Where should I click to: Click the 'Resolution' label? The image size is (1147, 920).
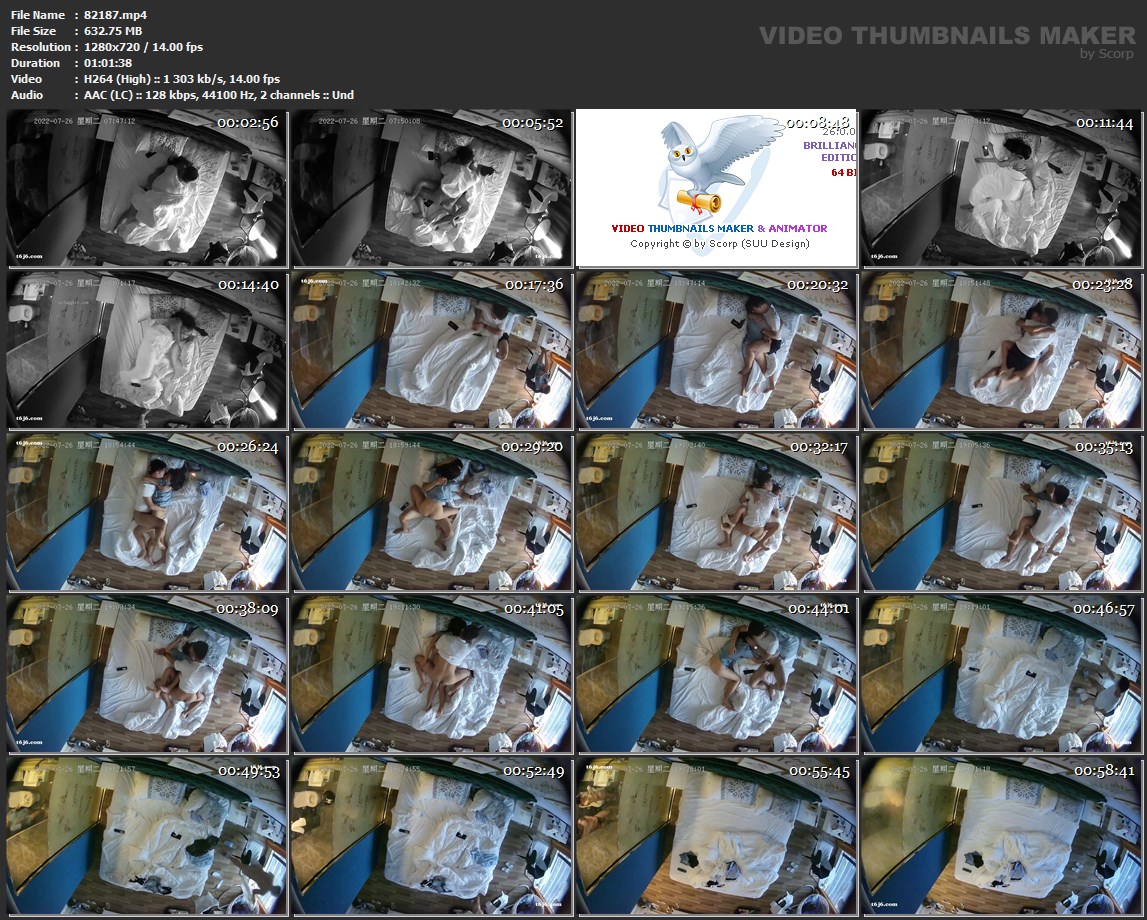[41, 47]
